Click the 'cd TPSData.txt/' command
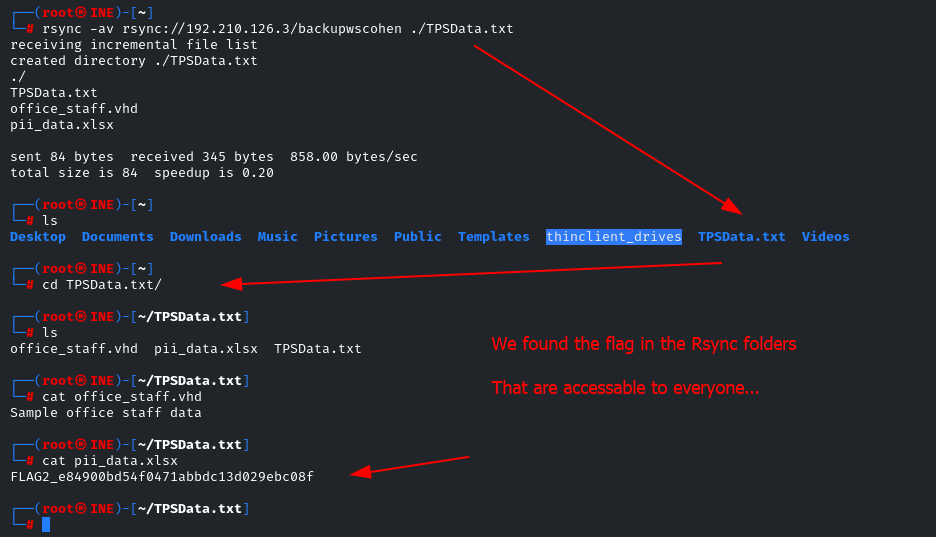Image resolution: width=936 pixels, height=537 pixels. tap(101, 285)
